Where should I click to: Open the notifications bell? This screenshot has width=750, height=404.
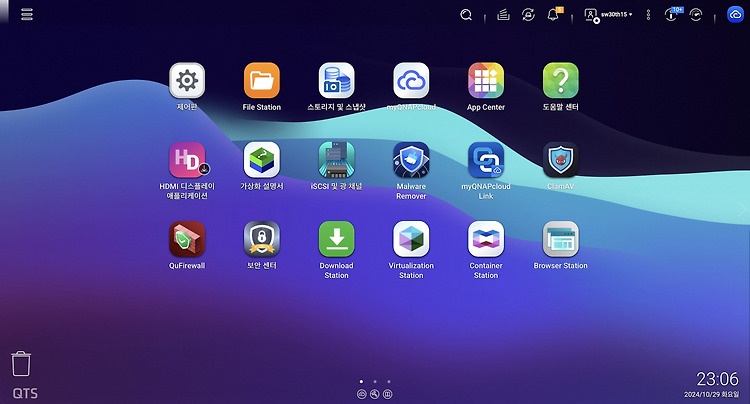pyautogui.click(x=553, y=14)
